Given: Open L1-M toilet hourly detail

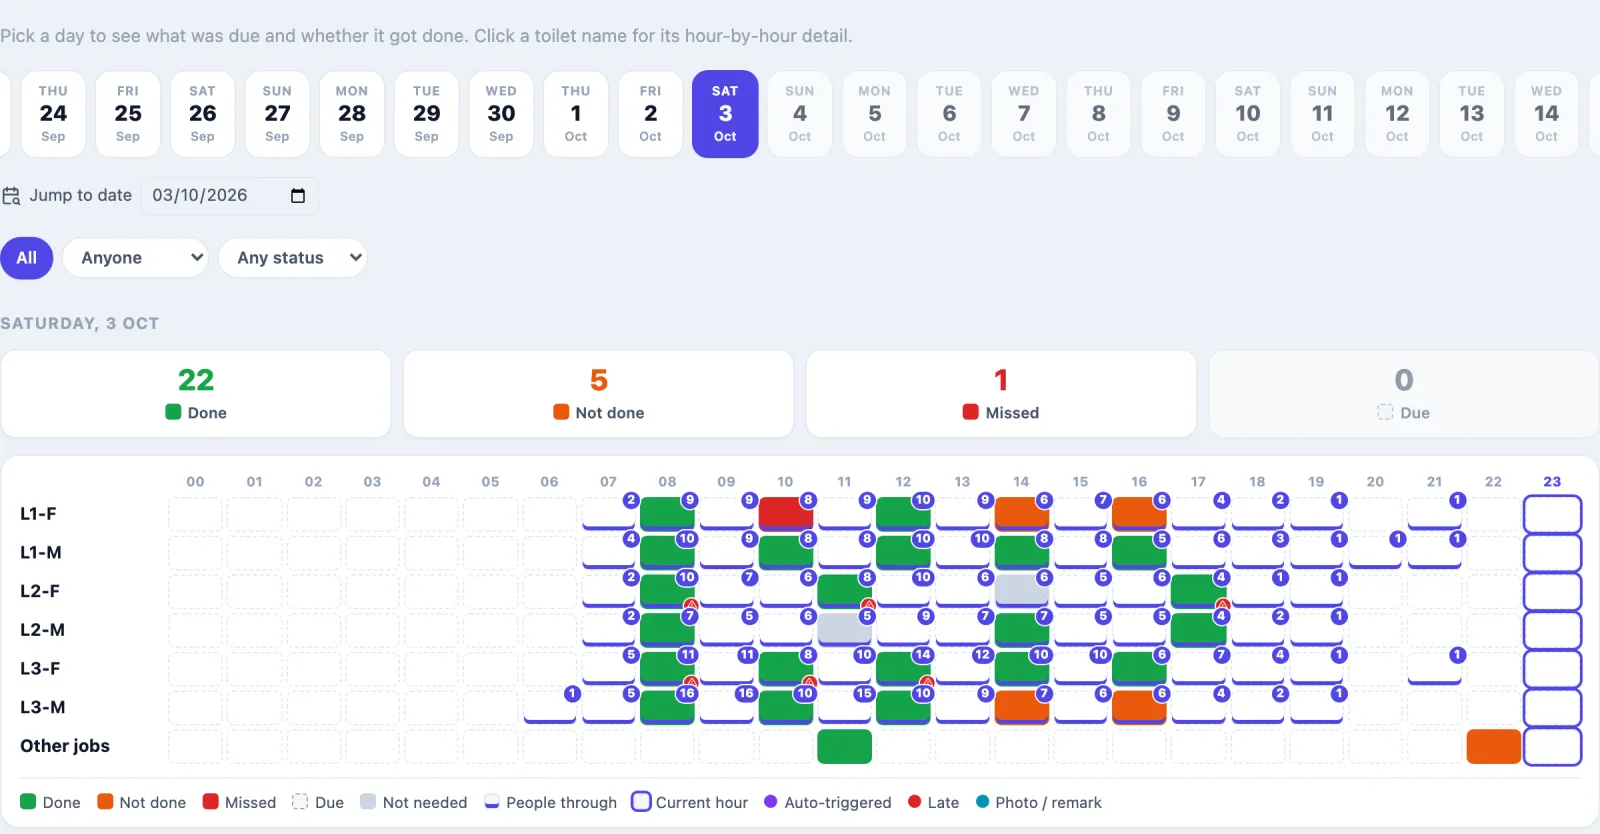Looking at the screenshot, I should pos(41,552).
